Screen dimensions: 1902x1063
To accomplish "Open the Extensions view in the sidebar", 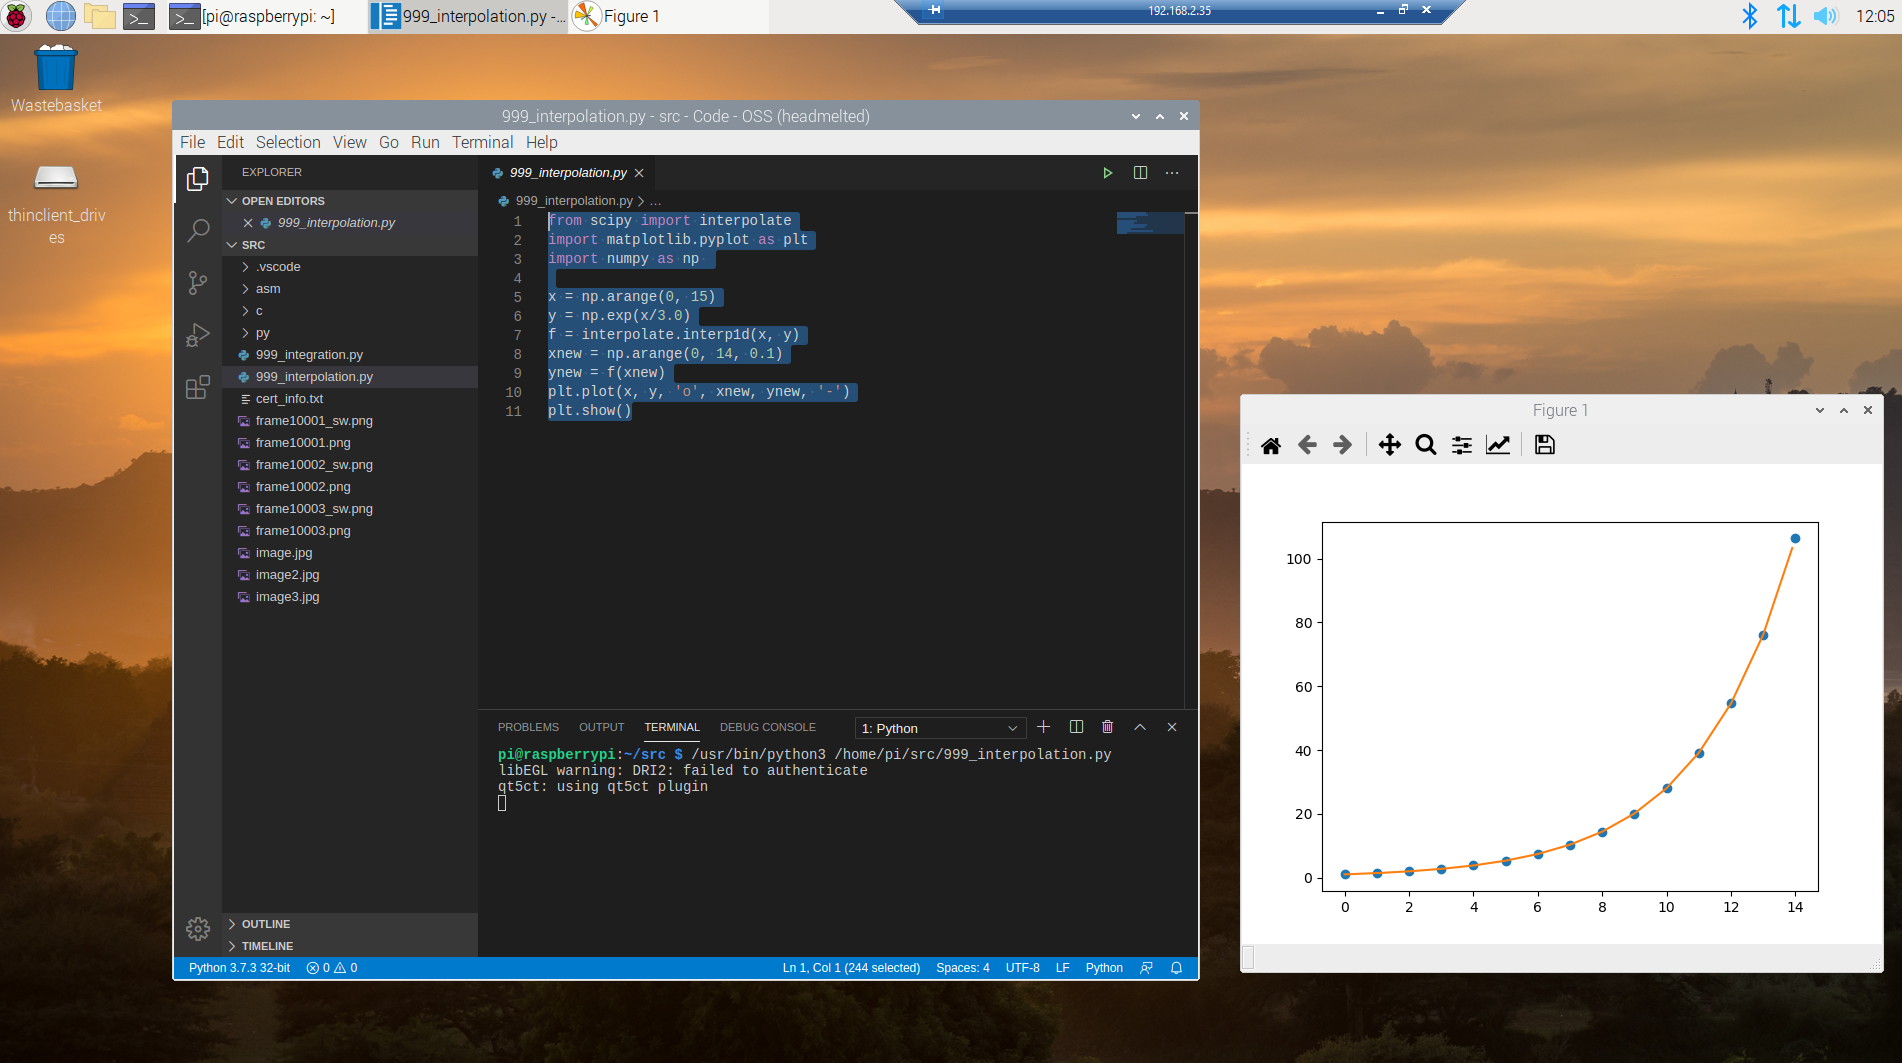I will (x=197, y=387).
